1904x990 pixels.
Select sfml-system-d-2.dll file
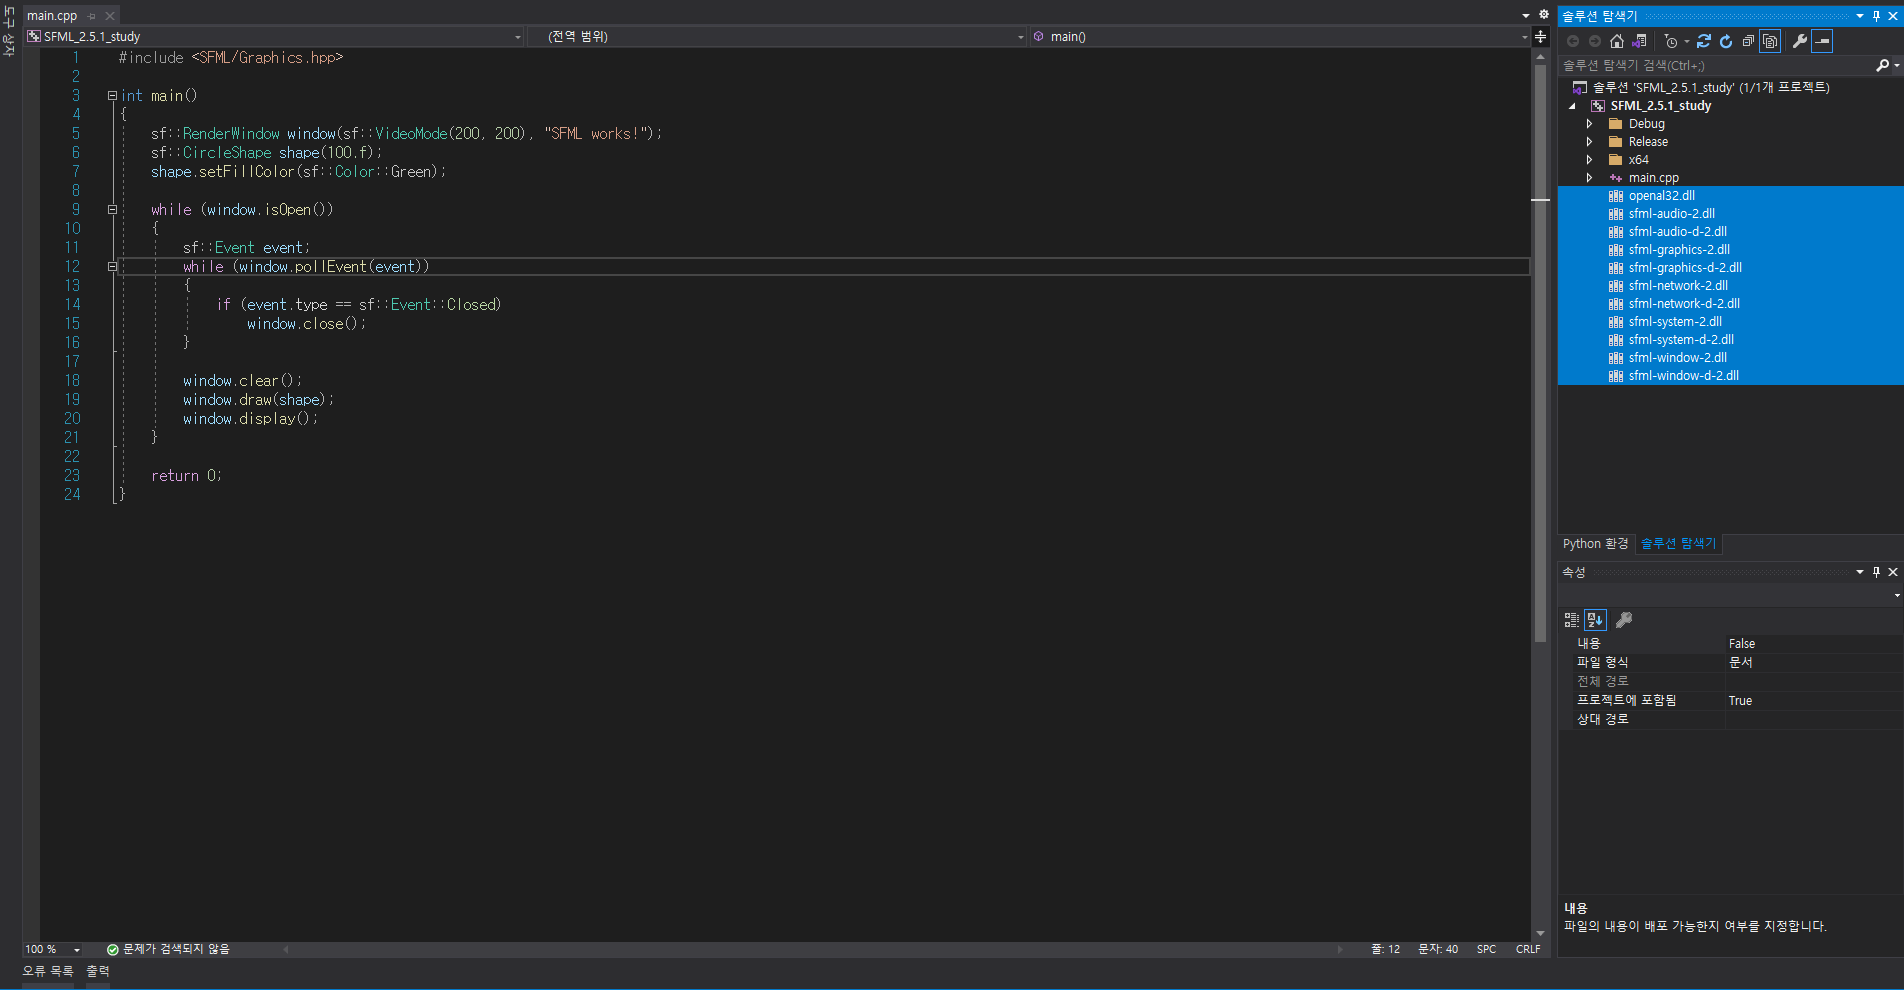click(x=1681, y=340)
